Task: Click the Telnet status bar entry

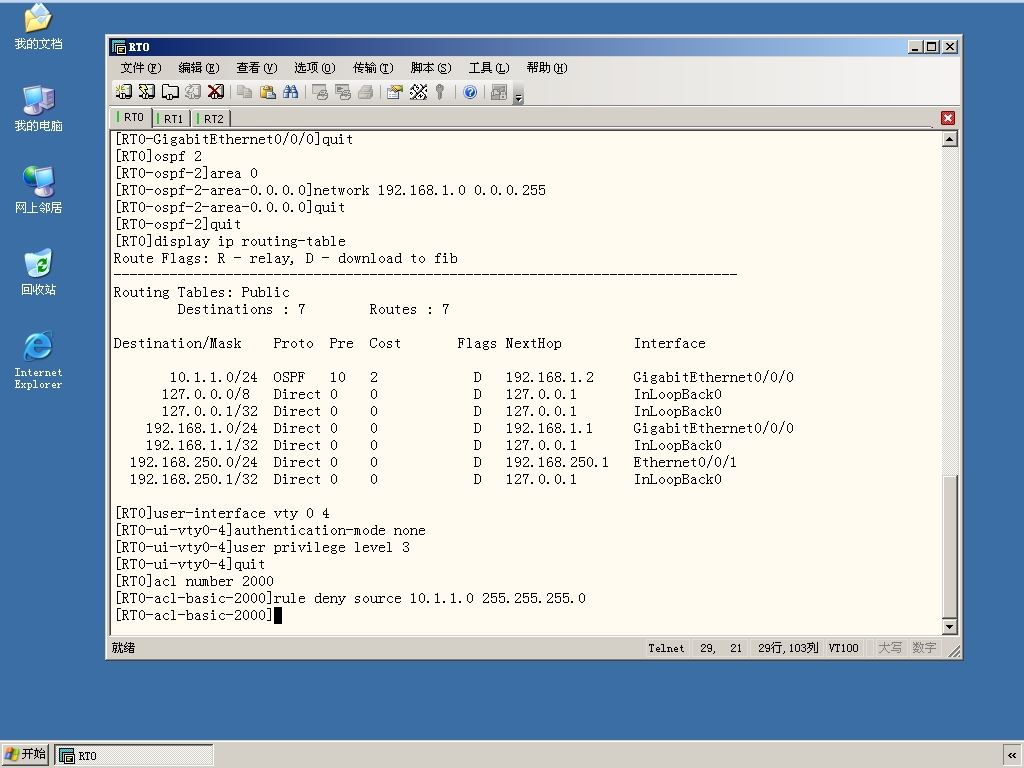Action: coord(666,648)
